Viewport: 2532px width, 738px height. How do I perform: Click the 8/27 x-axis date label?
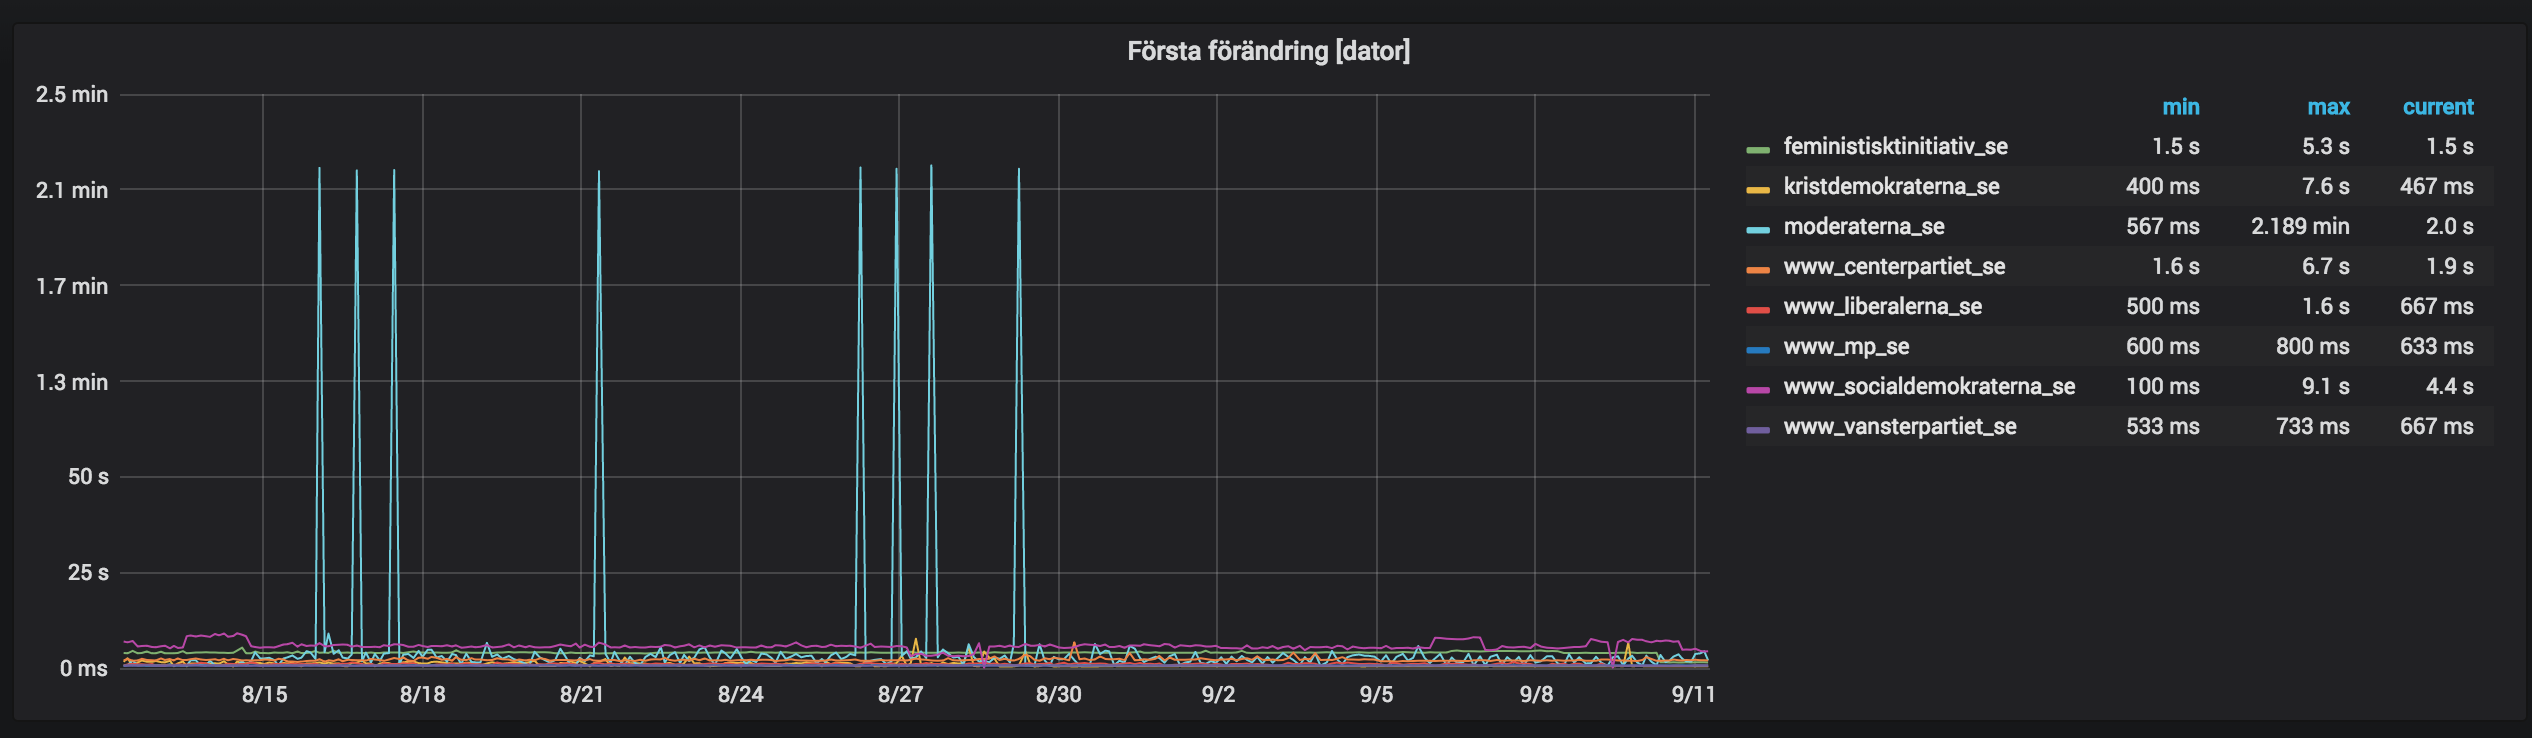(x=900, y=695)
